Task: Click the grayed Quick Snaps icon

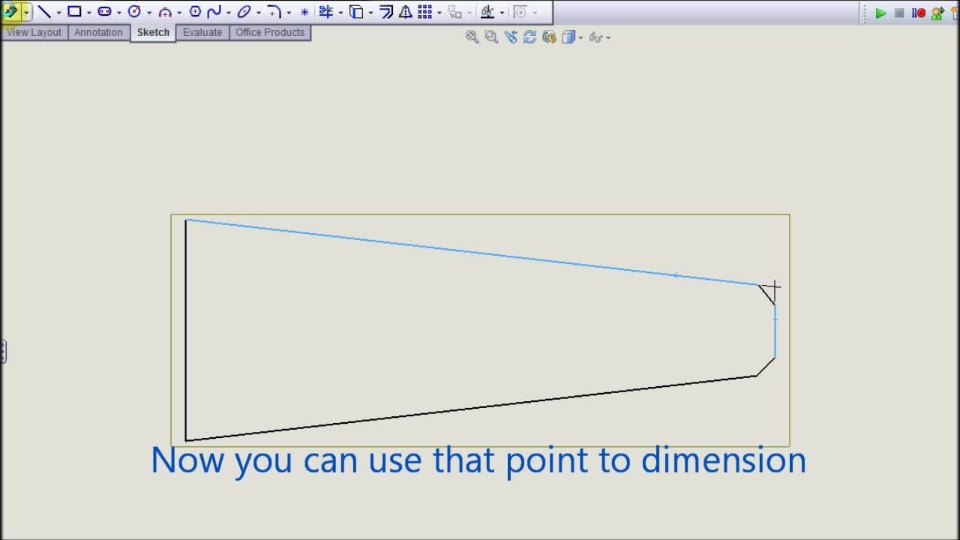Action: [x=520, y=11]
